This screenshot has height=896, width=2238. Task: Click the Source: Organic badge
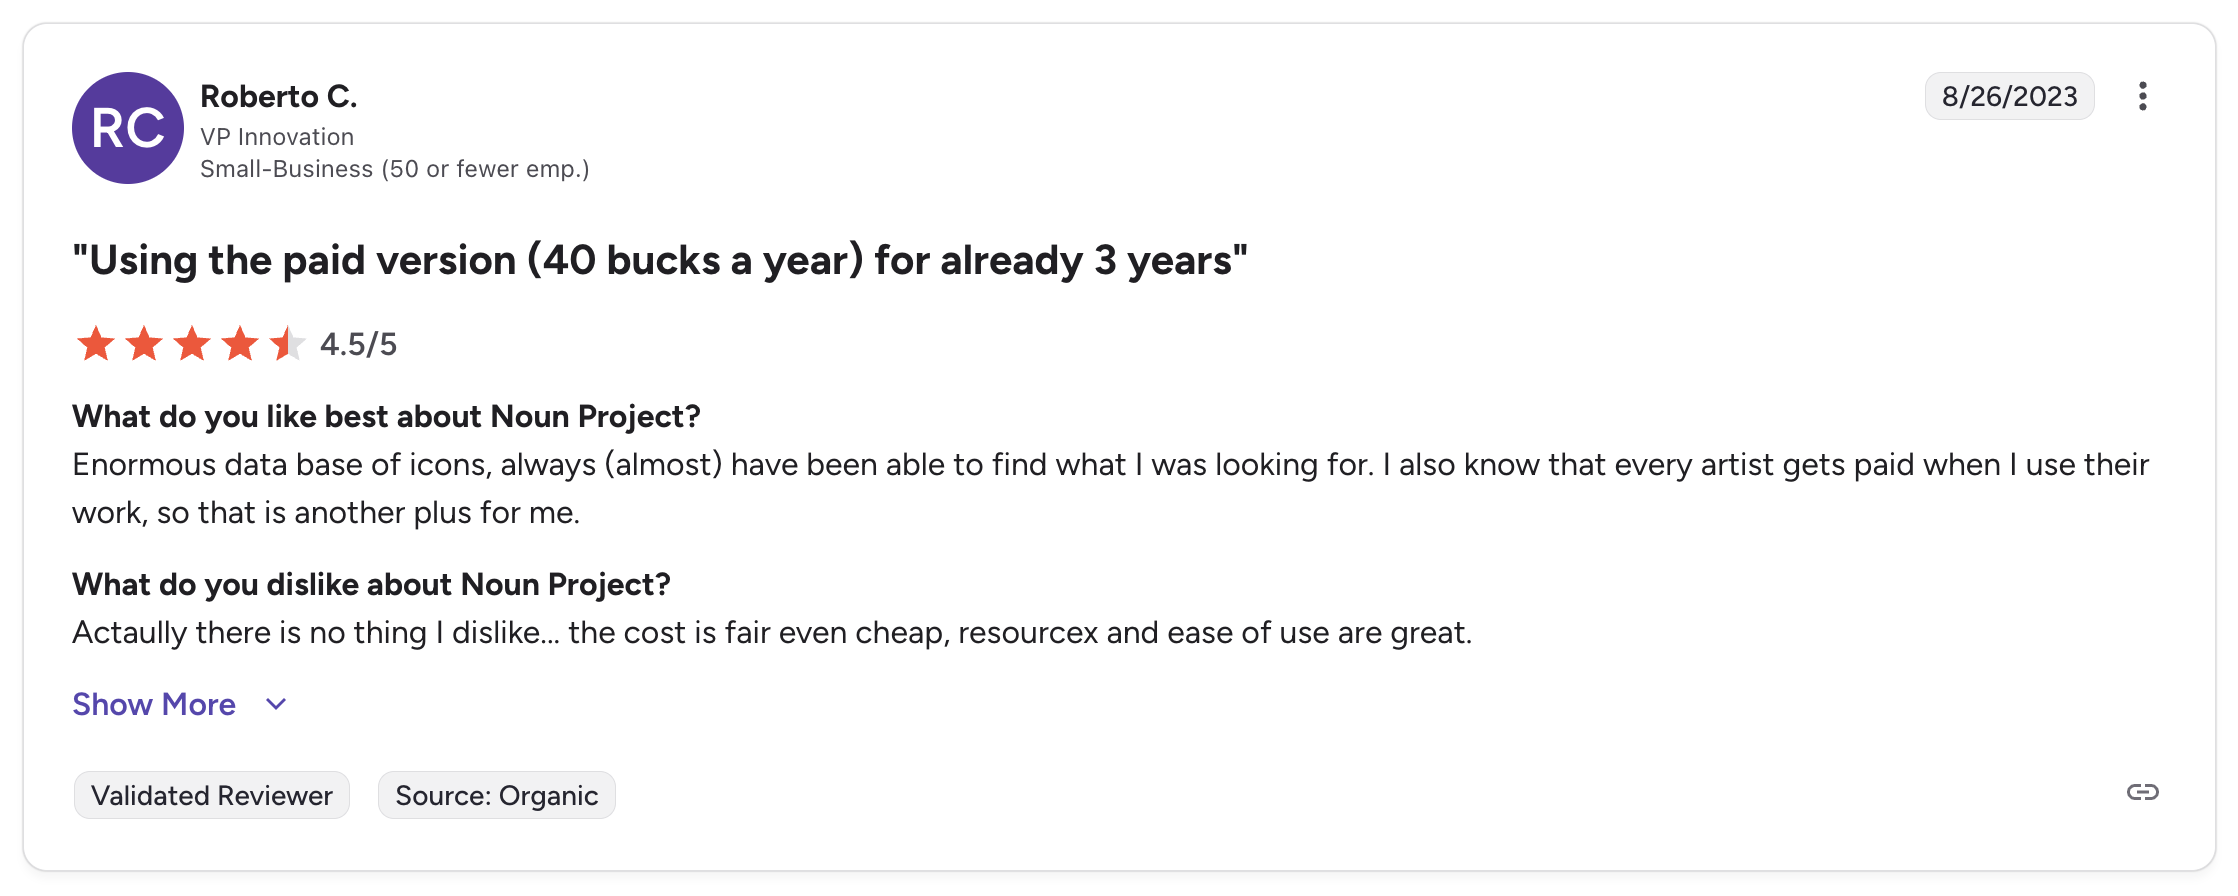496,796
